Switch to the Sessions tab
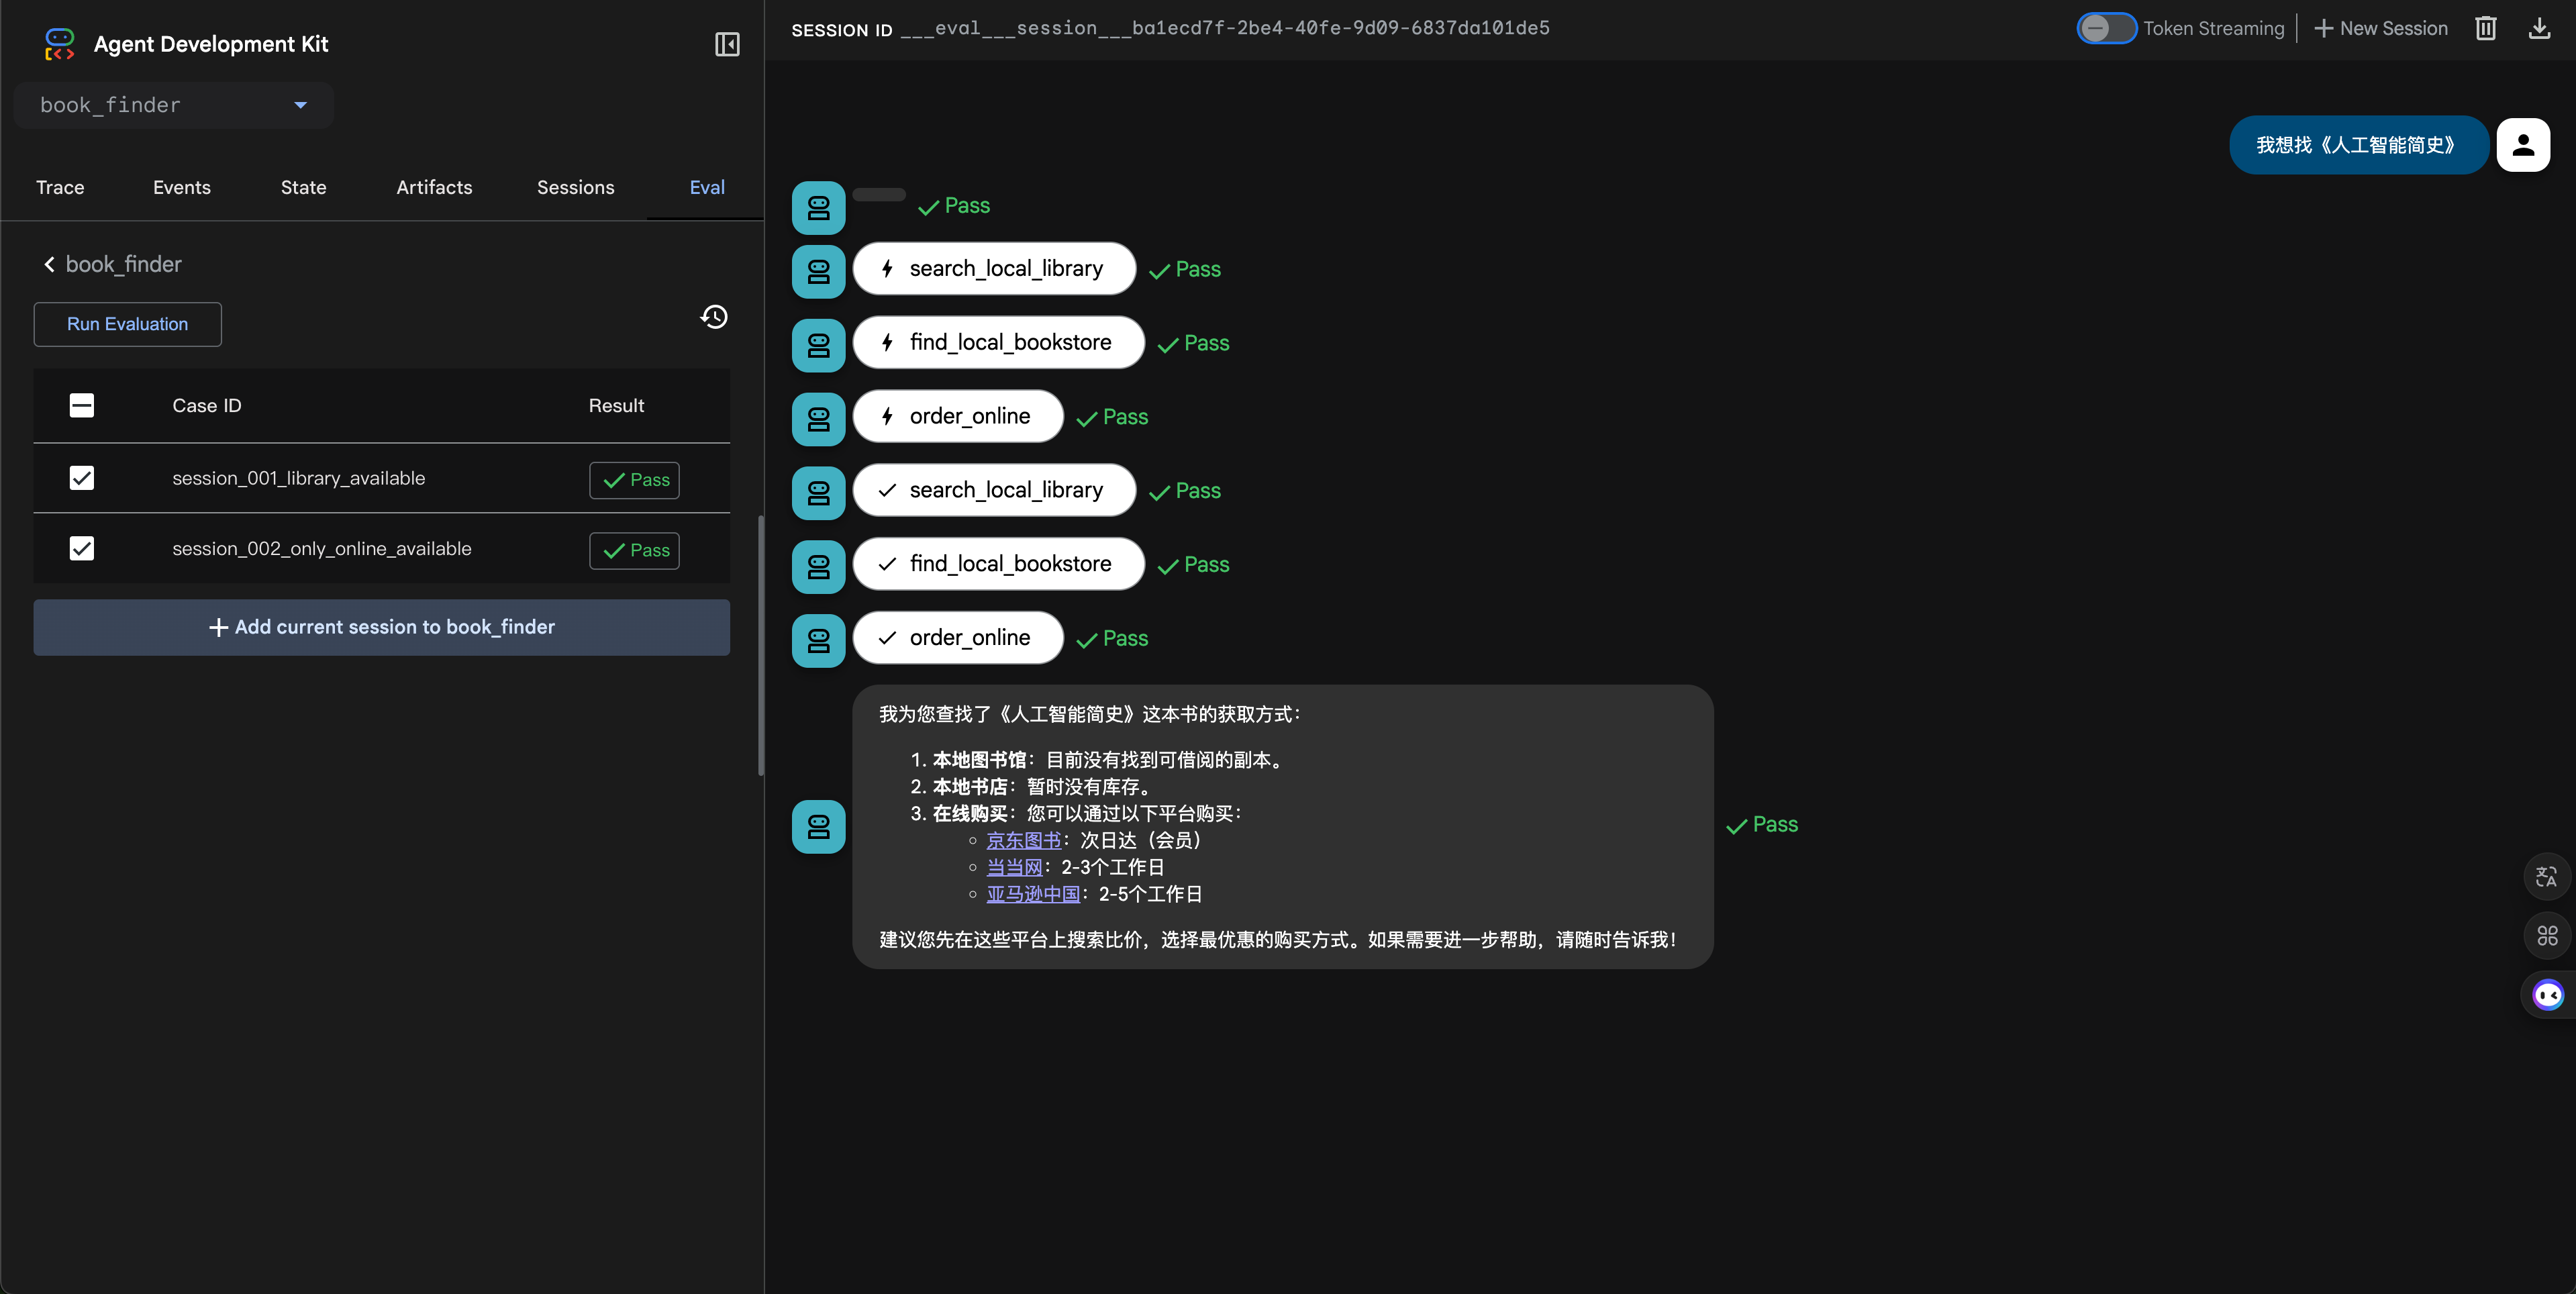 (576, 187)
